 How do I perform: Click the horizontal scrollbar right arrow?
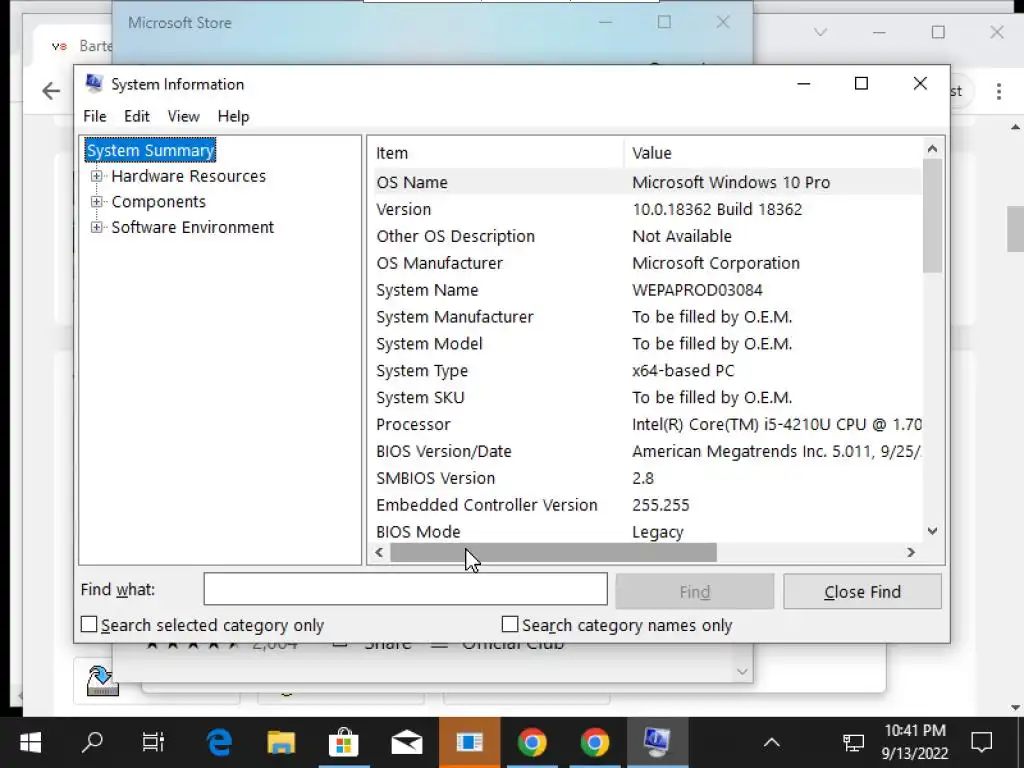(911, 552)
